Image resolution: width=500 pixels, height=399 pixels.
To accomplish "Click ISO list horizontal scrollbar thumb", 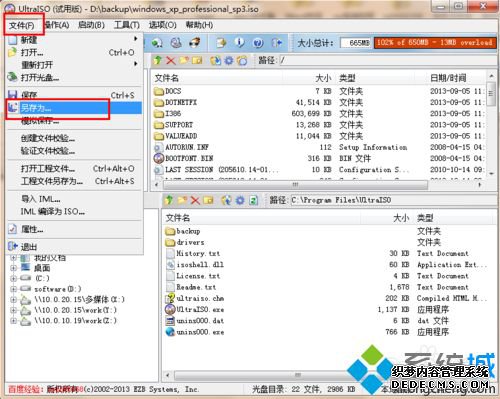I will pos(295,184).
